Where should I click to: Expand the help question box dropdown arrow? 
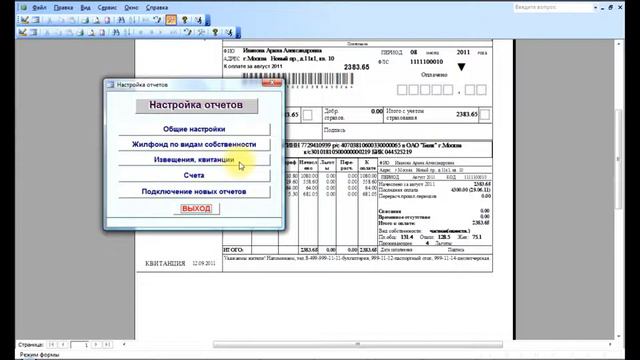596,7
